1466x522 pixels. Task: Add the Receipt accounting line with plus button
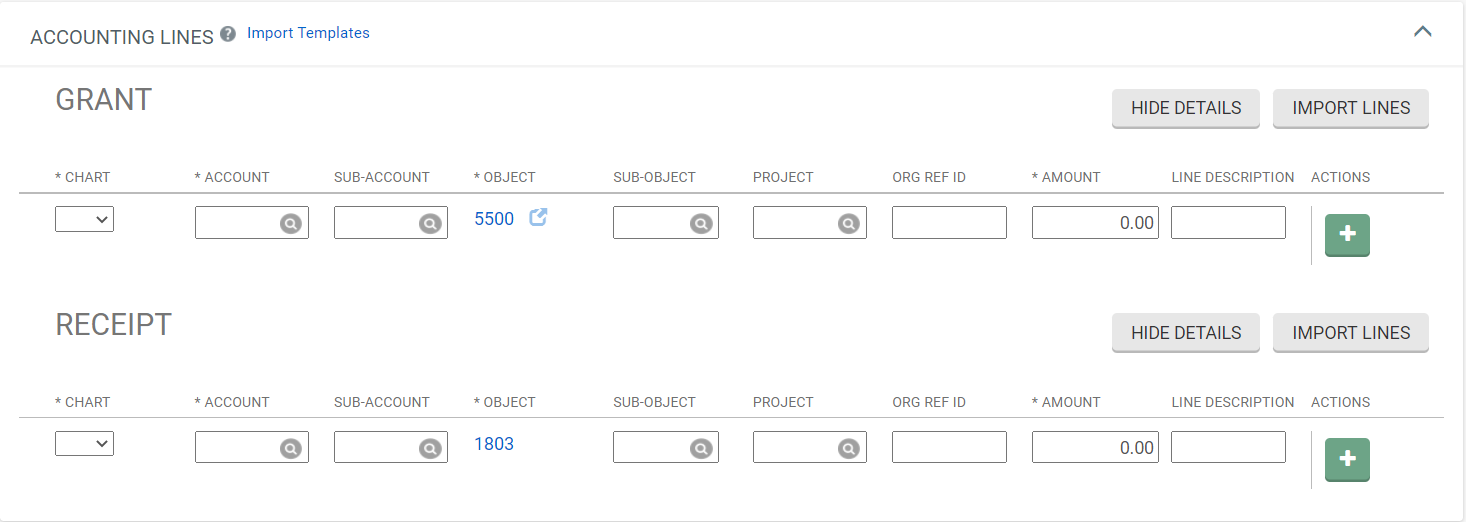[x=1346, y=459]
